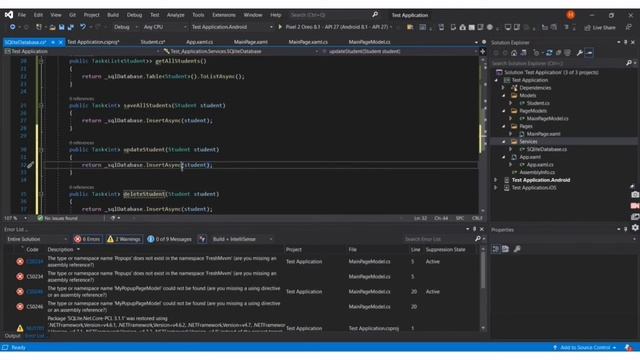Toggle pin on the SQLiteDatabase.cs tab
This screenshot has width=640, height=360.
(x=53, y=42)
